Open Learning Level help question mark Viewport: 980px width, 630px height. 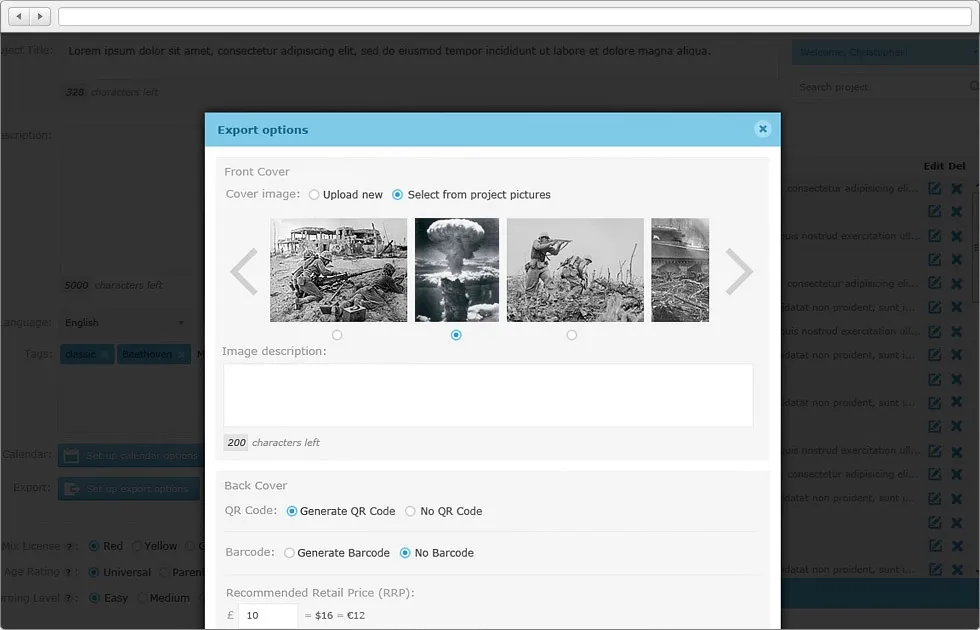(69, 599)
